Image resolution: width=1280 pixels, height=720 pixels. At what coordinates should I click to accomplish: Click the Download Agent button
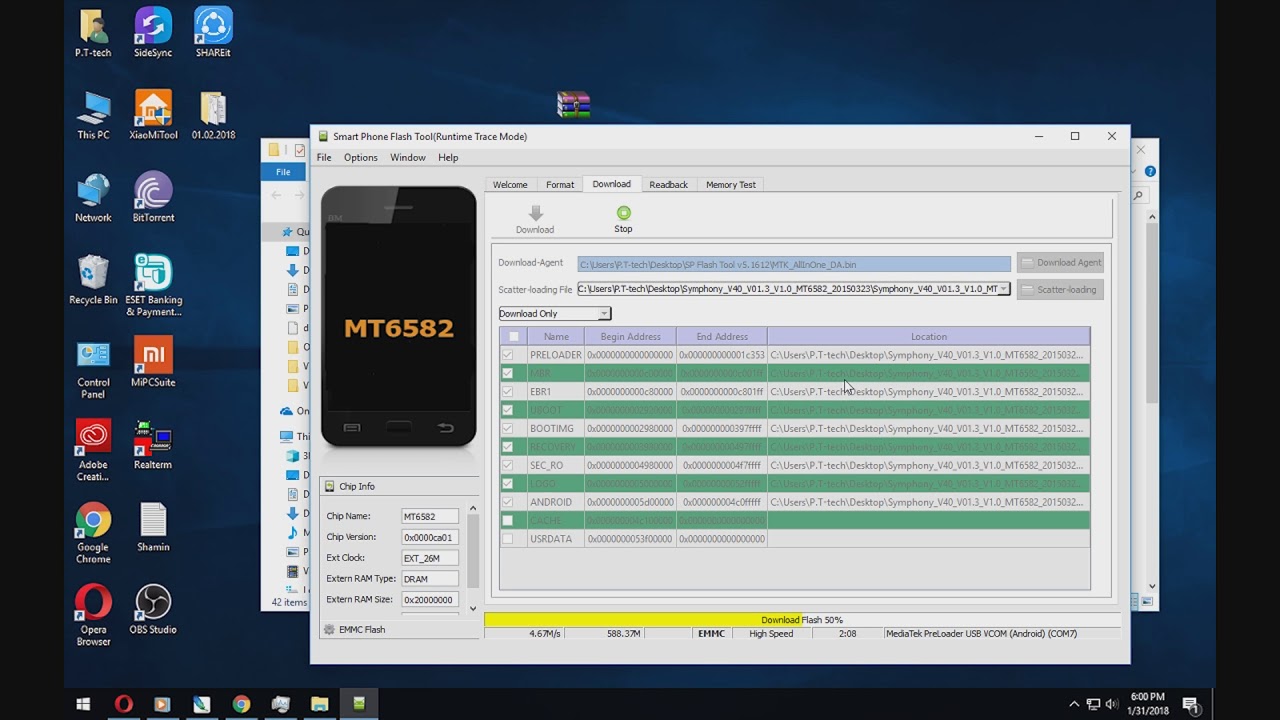[1060, 263]
